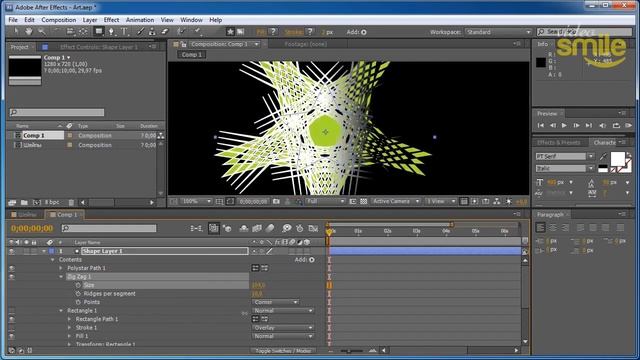Viewport: 640px width, 360px height.
Task: Play the preview
Action: click(x=564, y=125)
